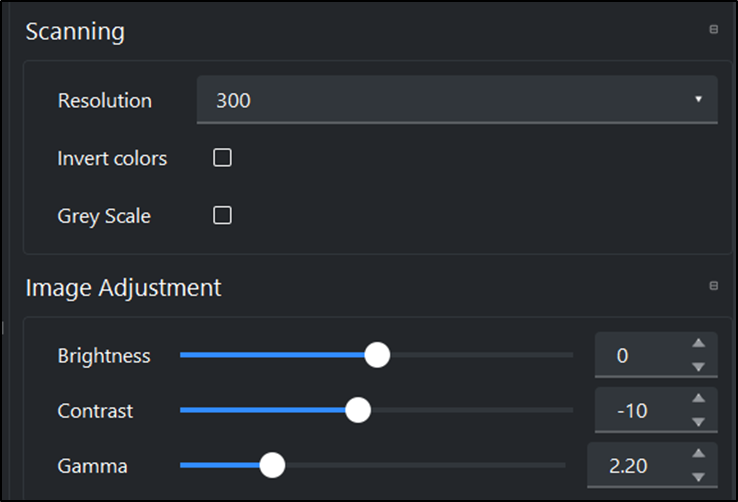Click the Brightness value field
Image resolution: width=738 pixels, height=502 pixels.
(x=640, y=356)
